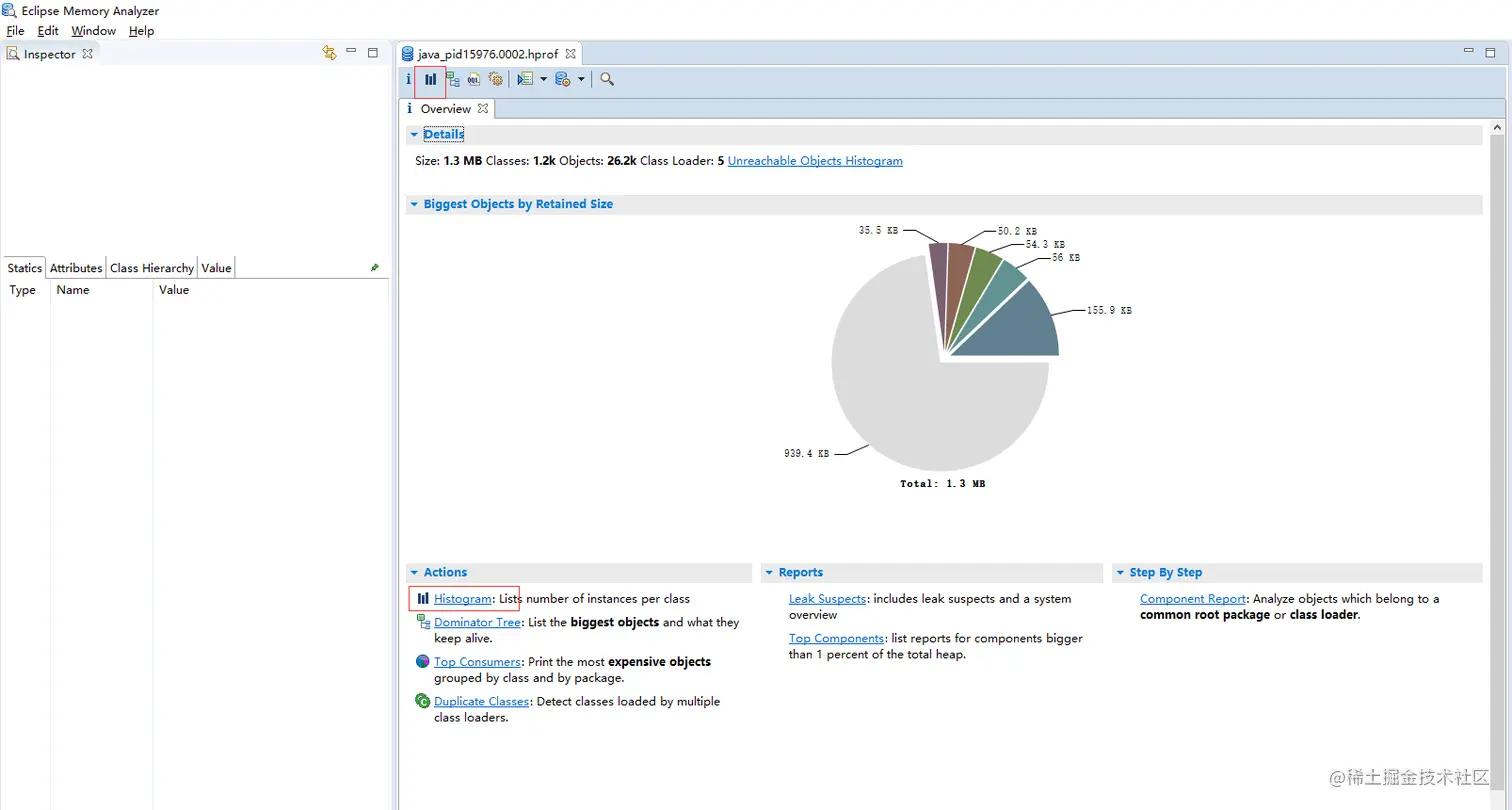Open the Leak Suspects report link
Image resolution: width=1512 pixels, height=810 pixels.
click(828, 599)
